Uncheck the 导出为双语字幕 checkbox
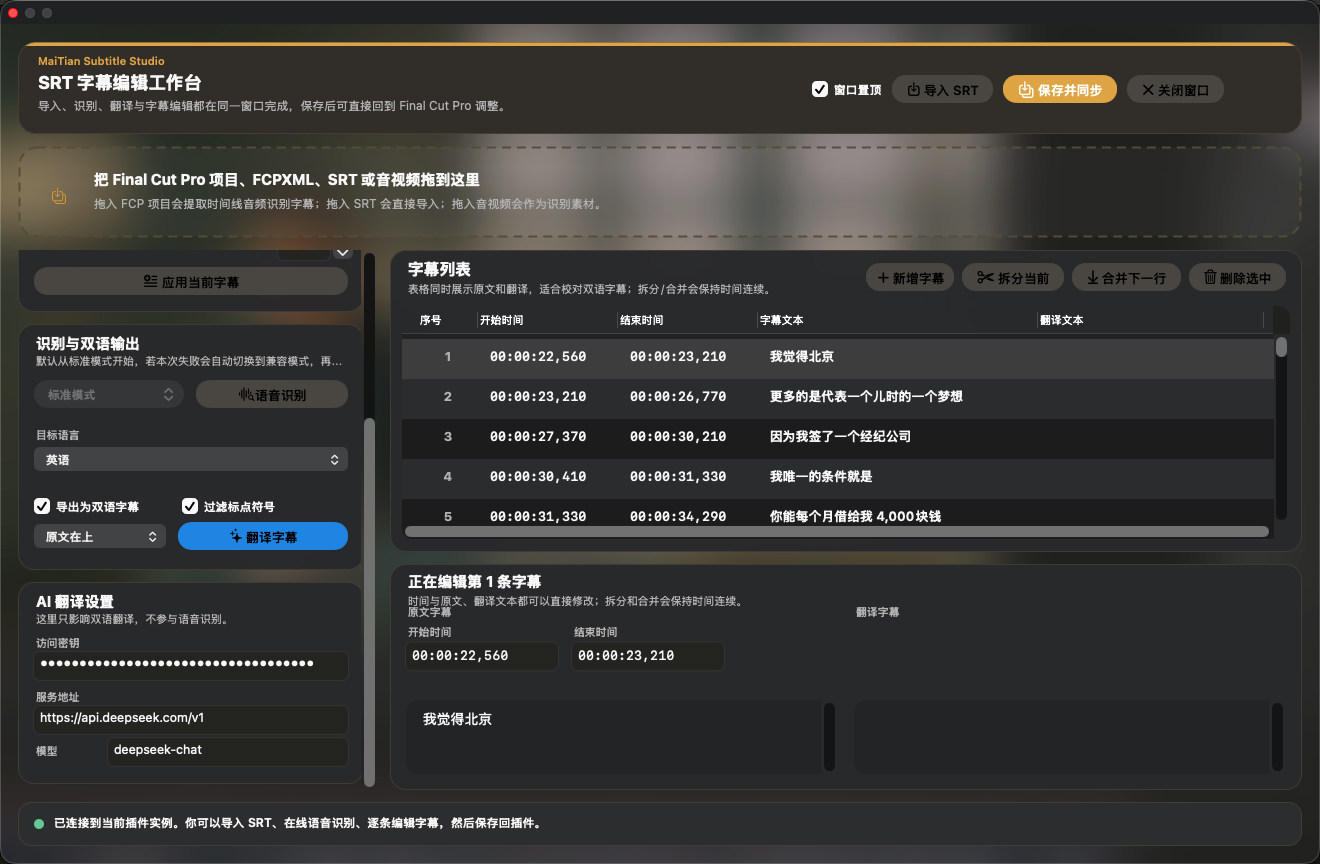Screen dimensions: 1320x864 click(42, 506)
